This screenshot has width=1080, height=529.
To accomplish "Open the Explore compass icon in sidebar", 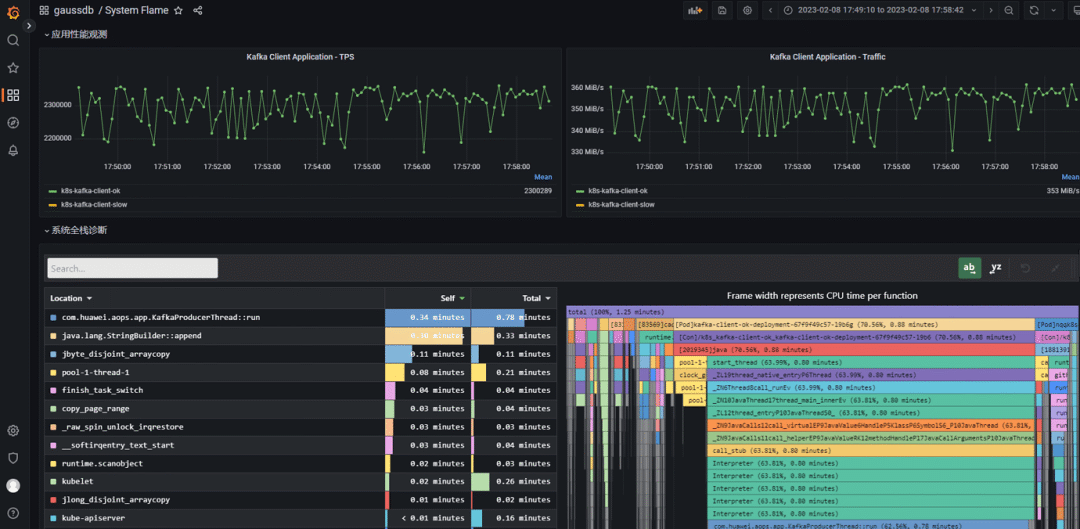I will coord(13,123).
